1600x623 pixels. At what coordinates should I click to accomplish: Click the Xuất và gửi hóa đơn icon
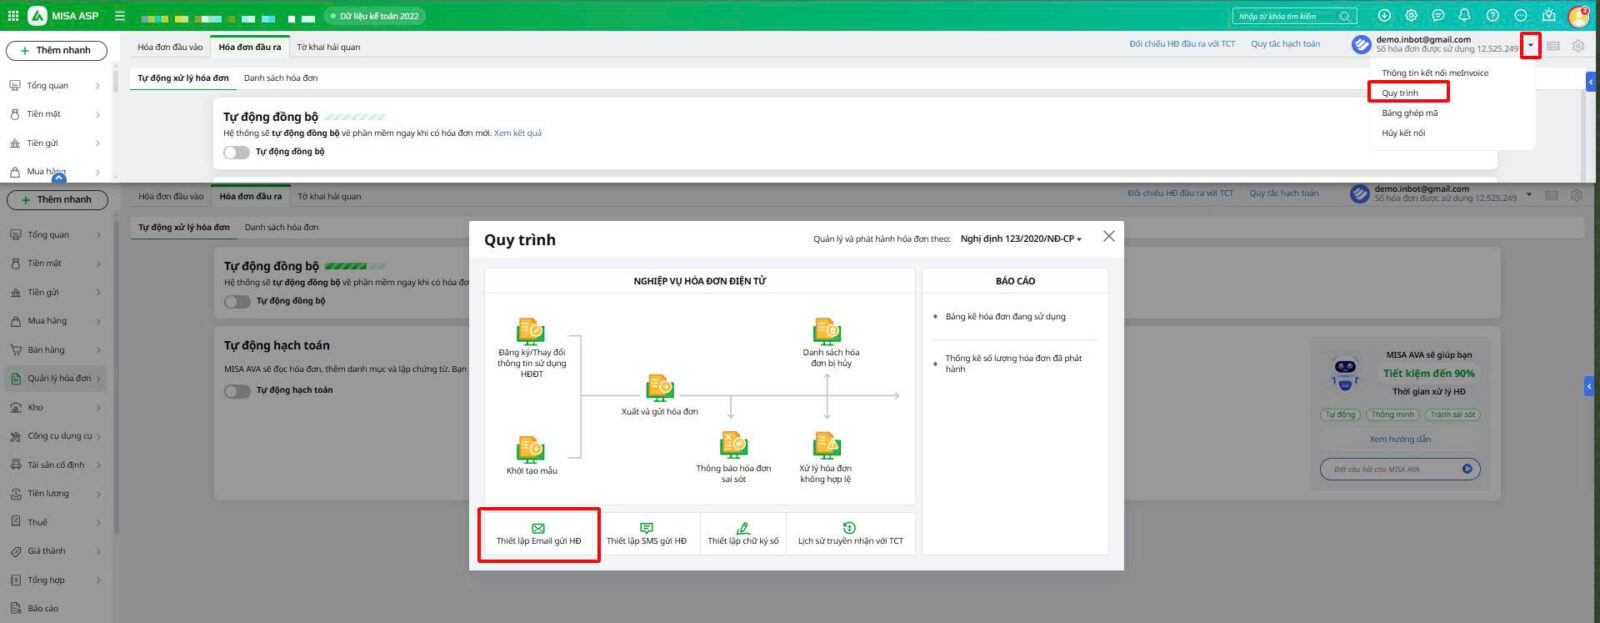(659, 388)
